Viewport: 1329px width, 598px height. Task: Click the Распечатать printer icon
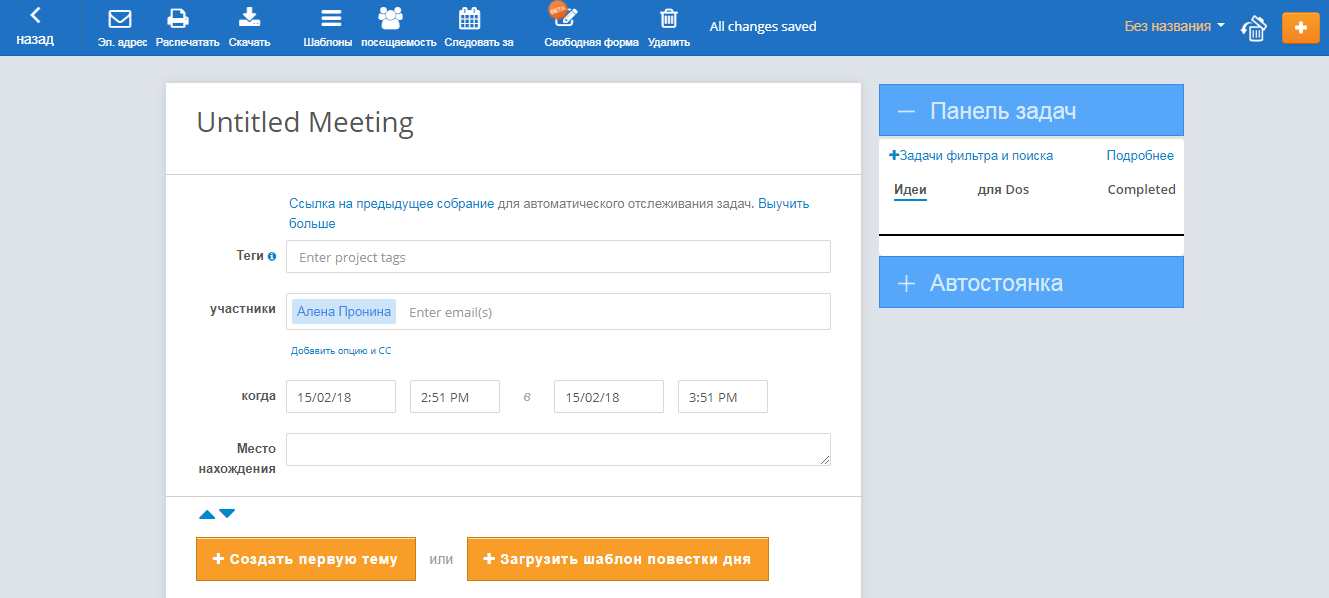[178, 18]
